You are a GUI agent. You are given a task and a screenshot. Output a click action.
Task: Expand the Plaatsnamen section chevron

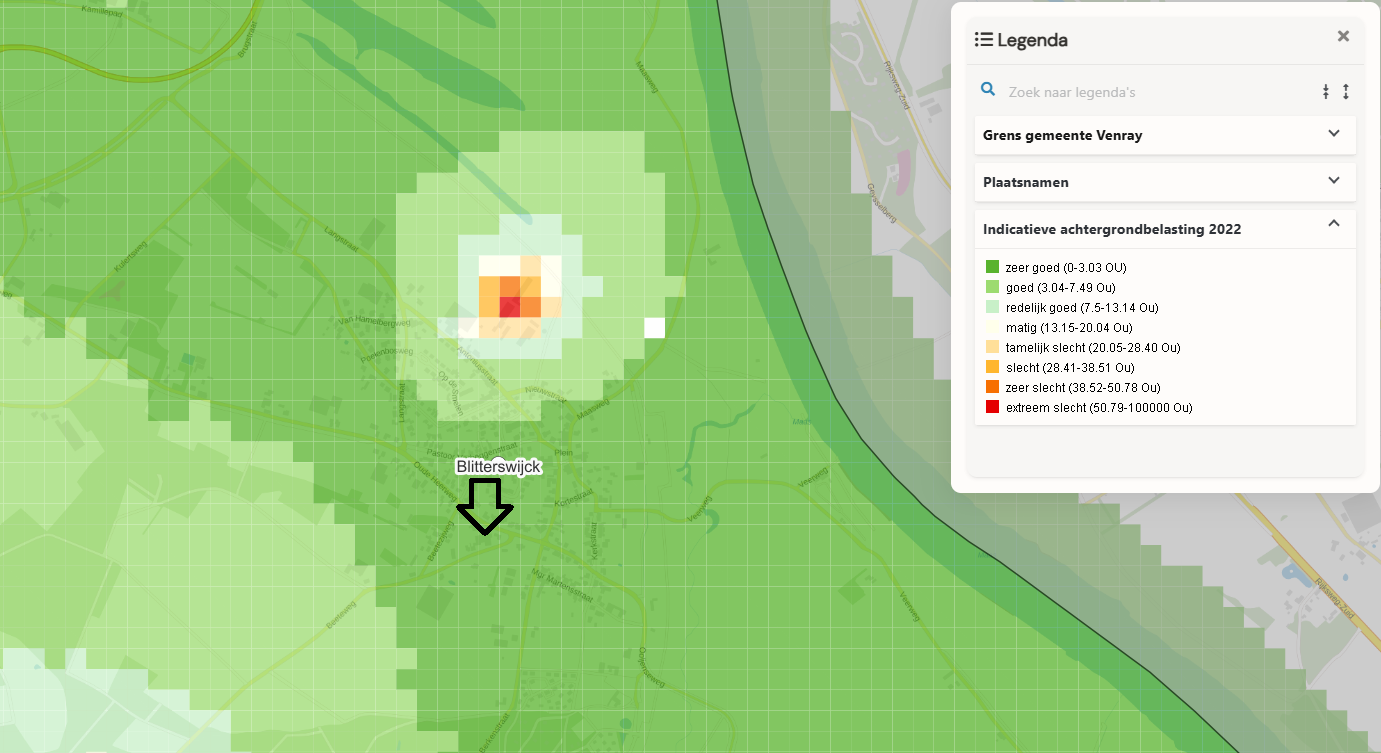(x=1333, y=181)
